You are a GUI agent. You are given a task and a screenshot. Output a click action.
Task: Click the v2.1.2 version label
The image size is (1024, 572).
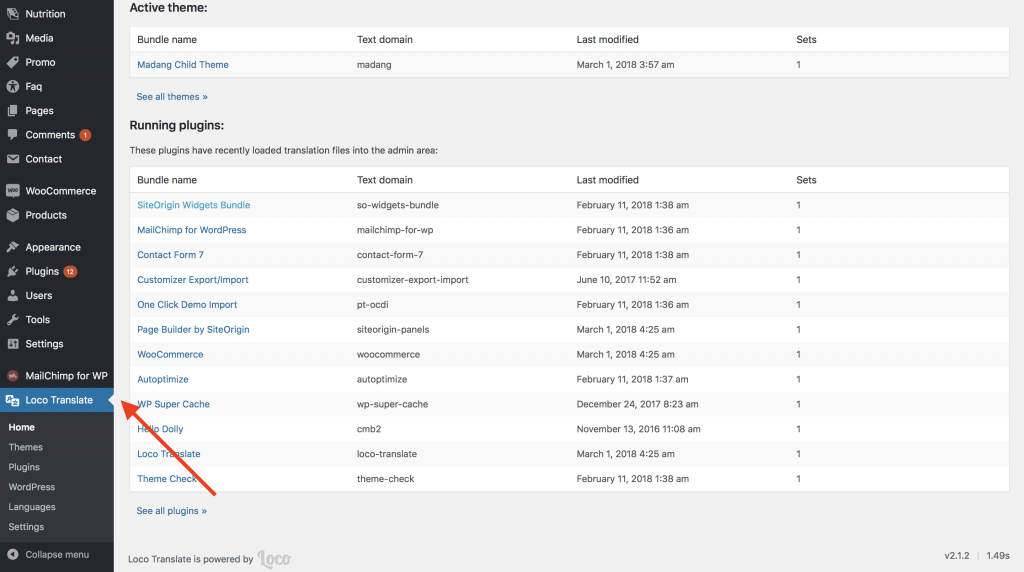point(957,556)
